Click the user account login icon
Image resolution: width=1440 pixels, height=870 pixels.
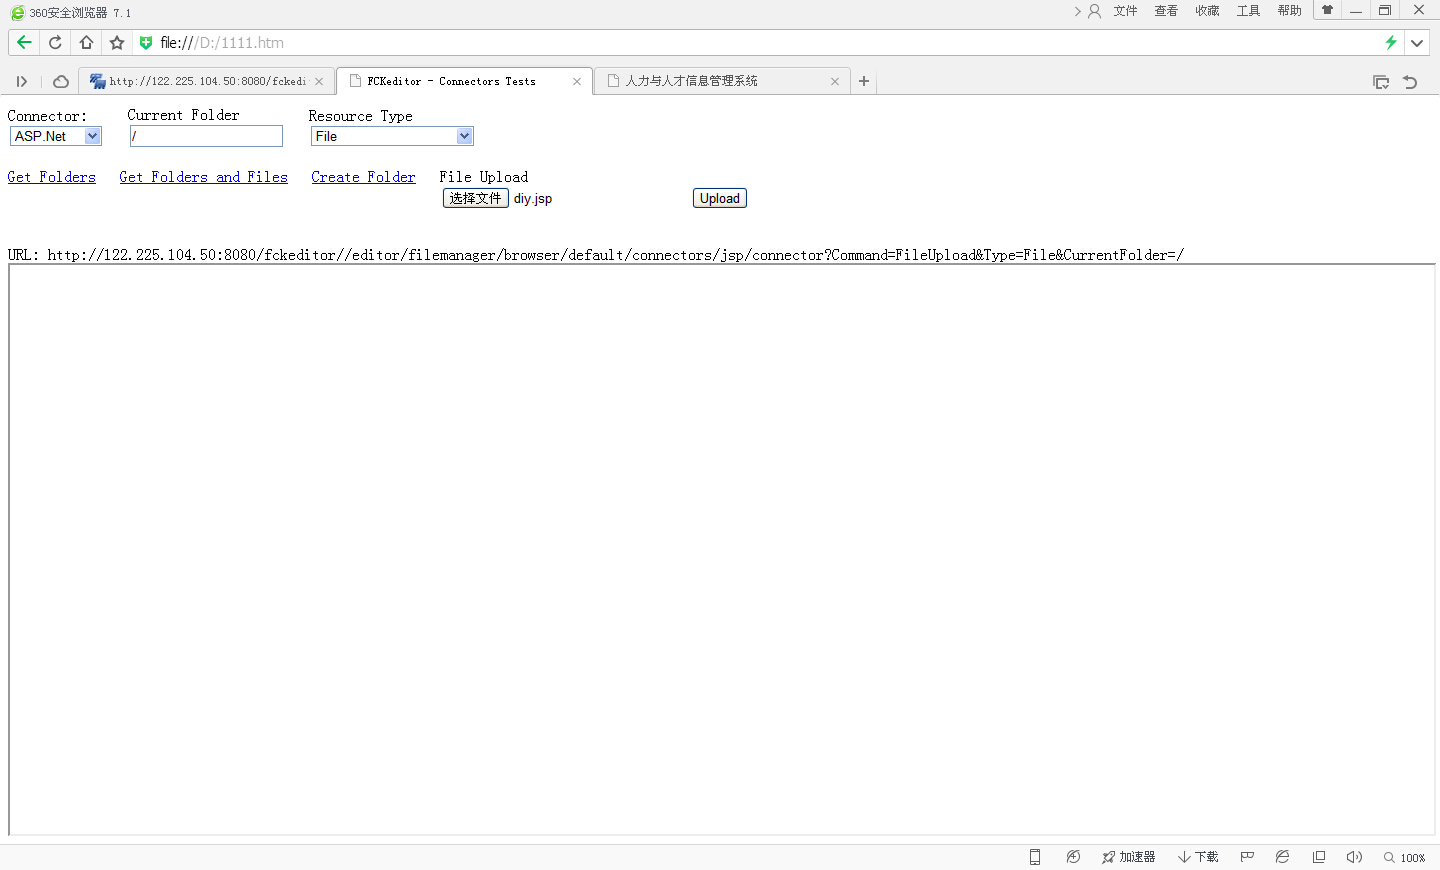point(1094,11)
